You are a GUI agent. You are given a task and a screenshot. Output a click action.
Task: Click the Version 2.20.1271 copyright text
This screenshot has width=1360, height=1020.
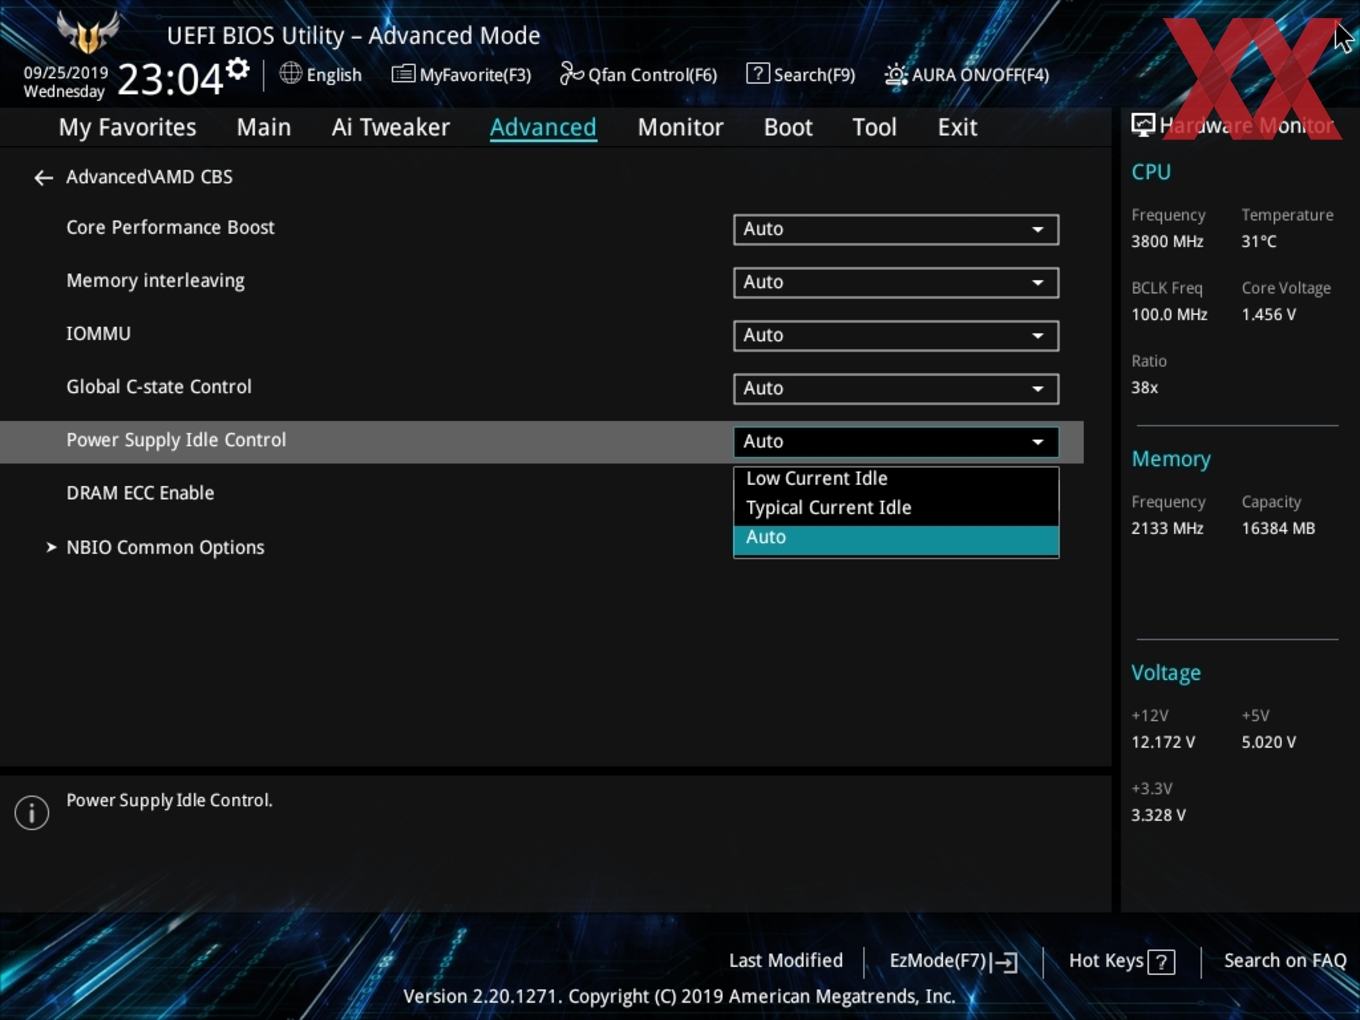click(679, 997)
